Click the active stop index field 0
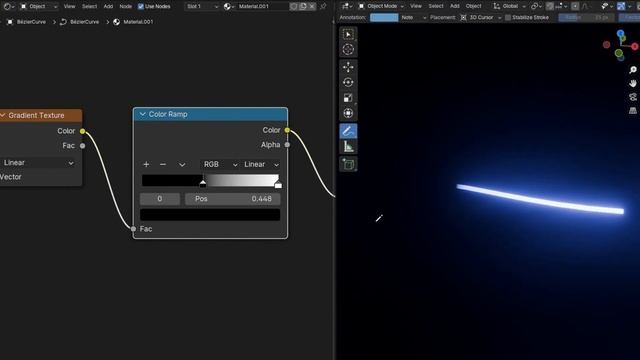 coord(160,199)
